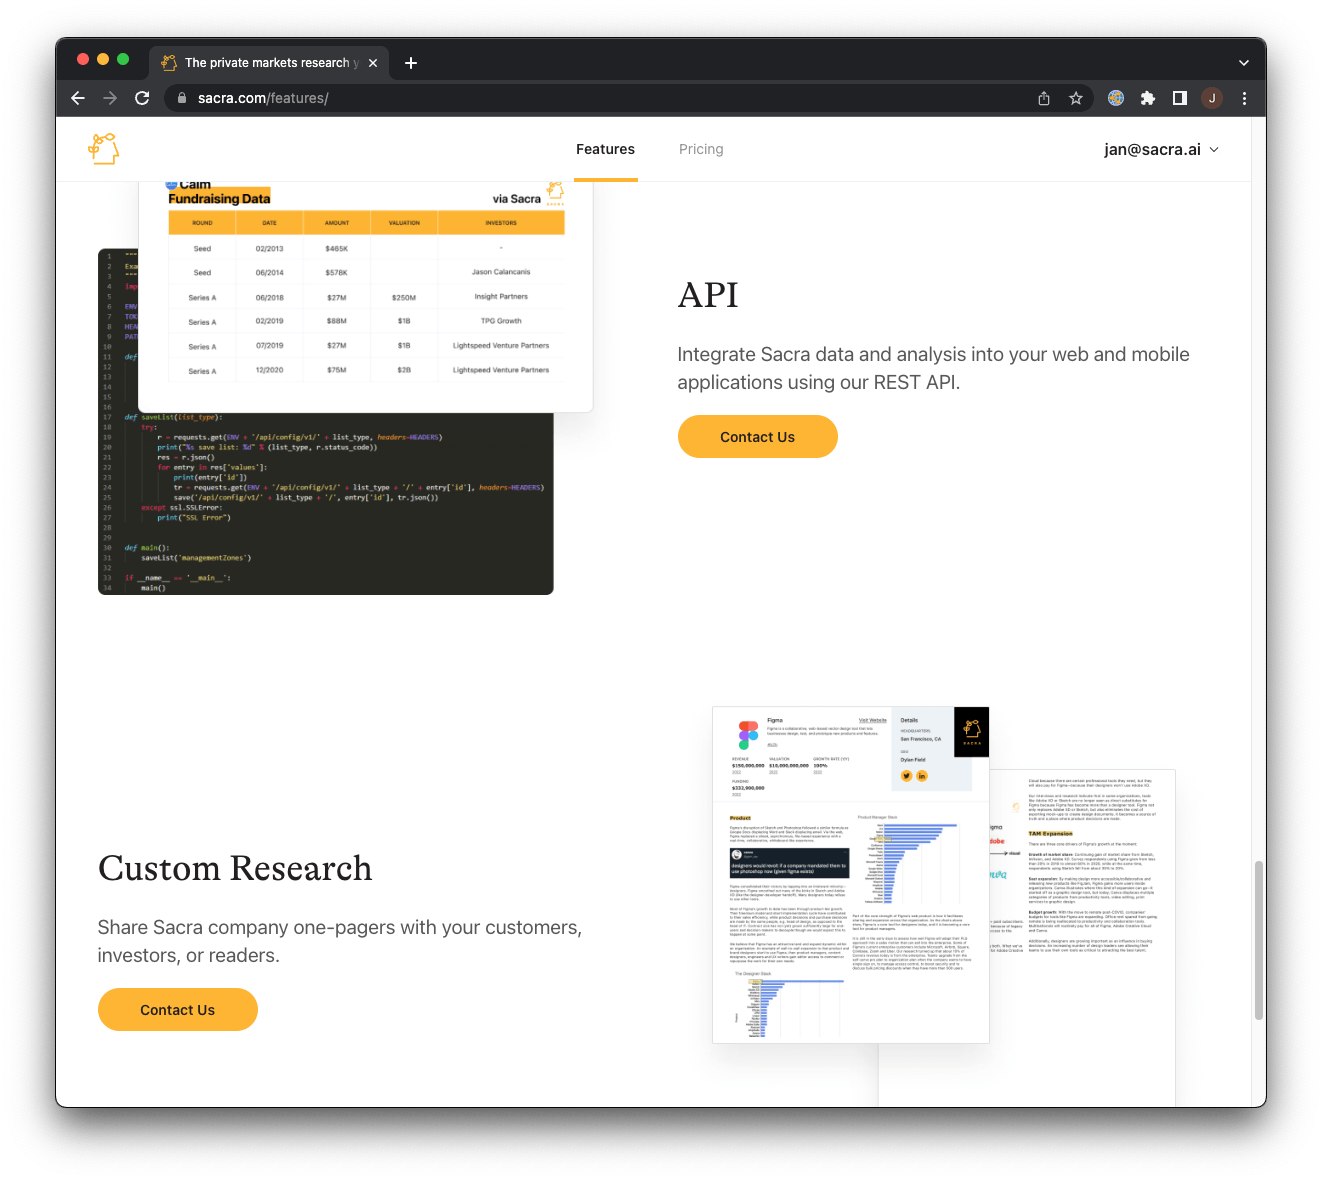
Task: Click the Figma logo in the report preview
Action: (748, 735)
